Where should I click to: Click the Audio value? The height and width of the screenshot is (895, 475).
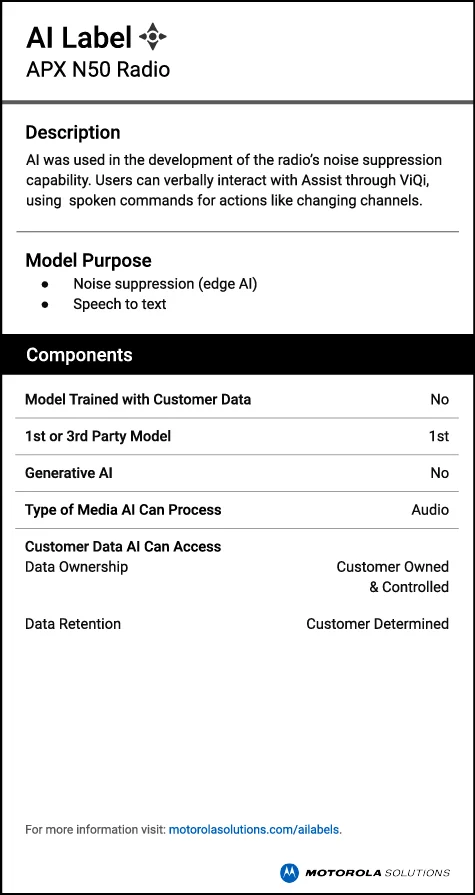(430, 510)
